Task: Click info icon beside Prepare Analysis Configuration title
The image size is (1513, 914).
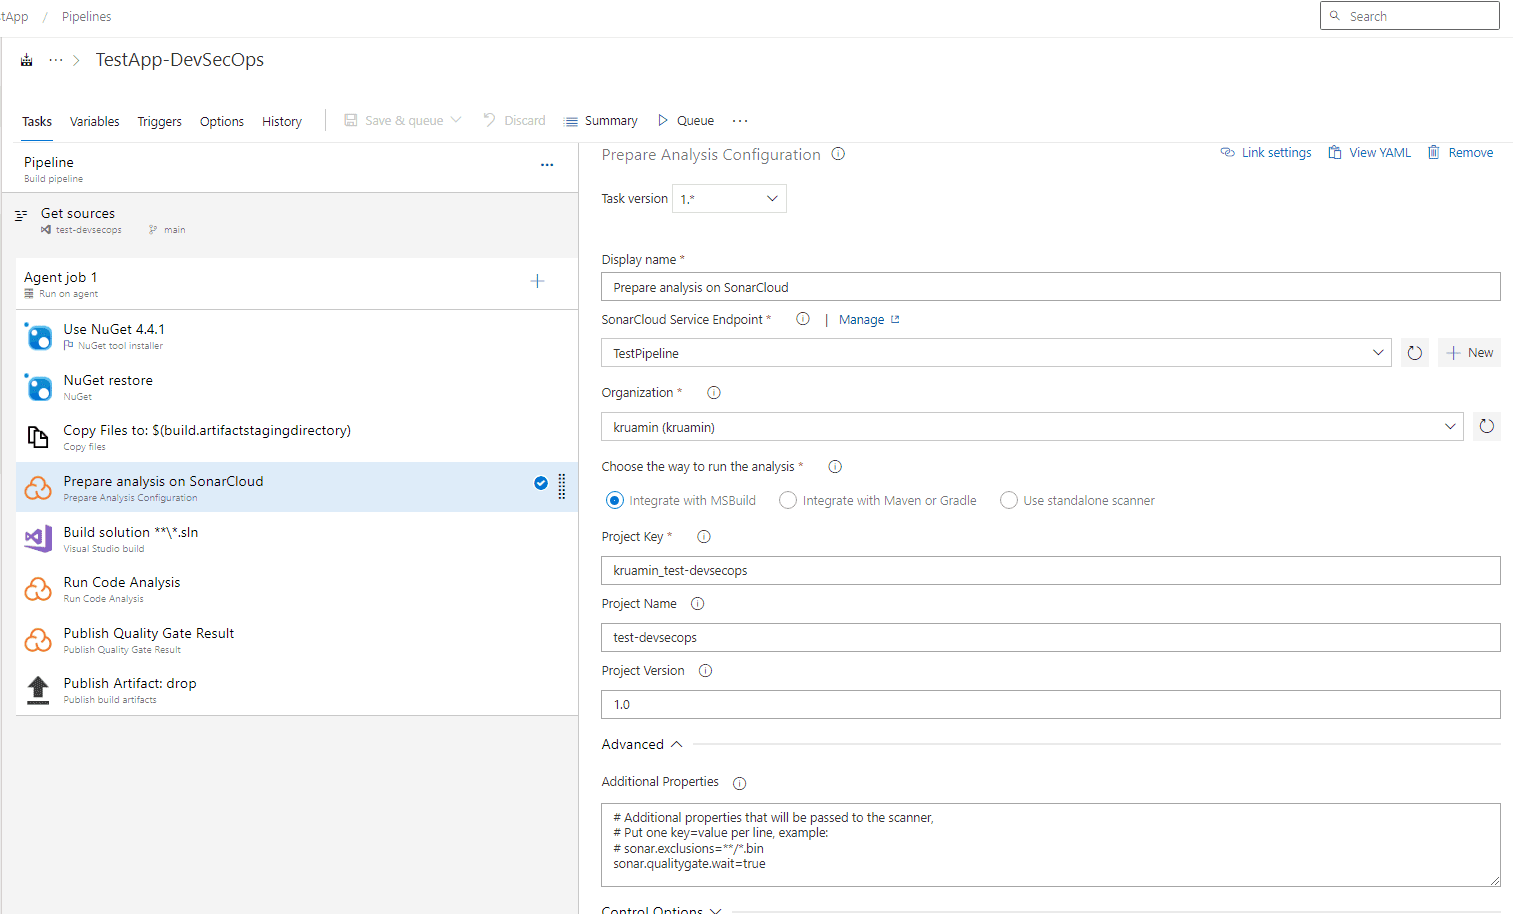Action: 838,154
